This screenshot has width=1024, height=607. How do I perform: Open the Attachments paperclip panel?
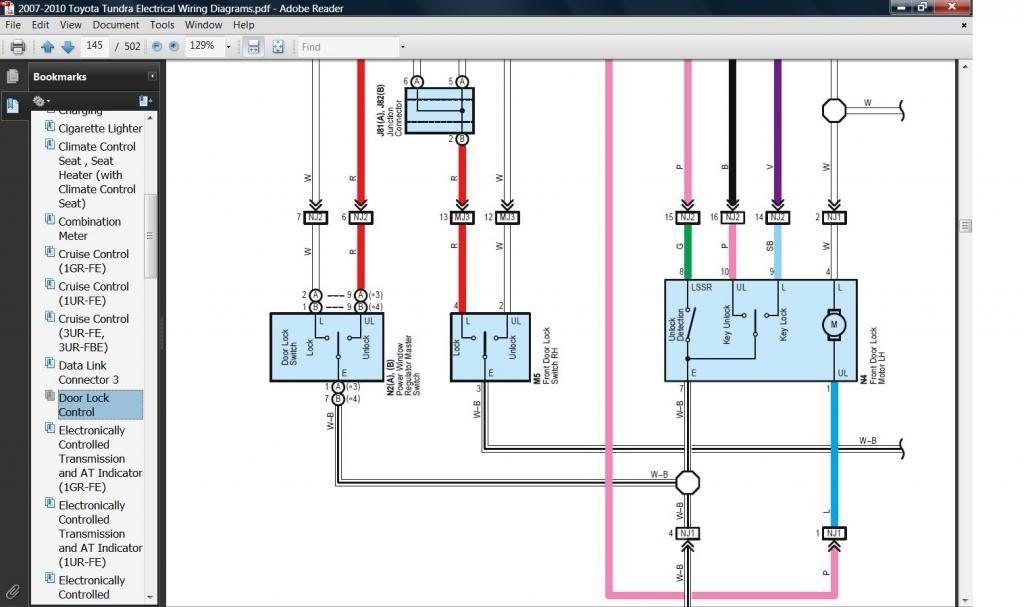tap(13, 591)
